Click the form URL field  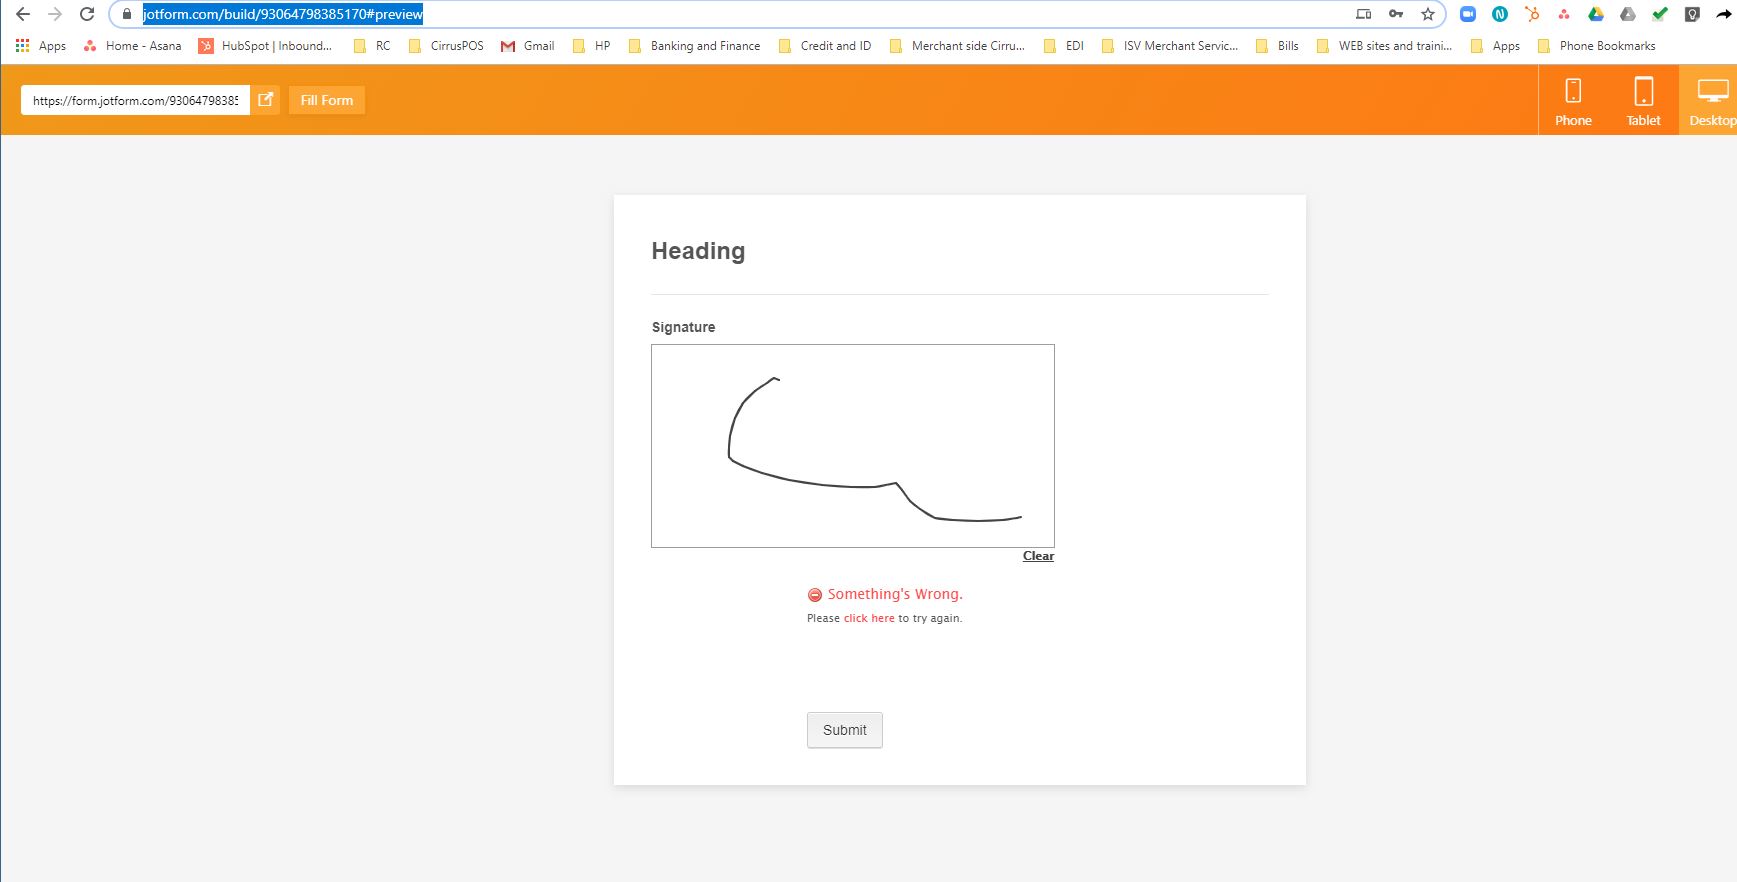point(135,100)
